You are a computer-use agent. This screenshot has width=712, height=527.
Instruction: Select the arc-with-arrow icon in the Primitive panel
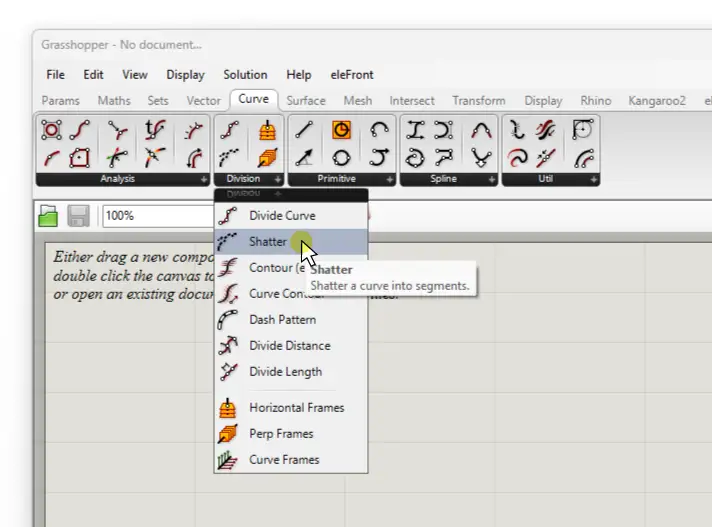tap(379, 158)
